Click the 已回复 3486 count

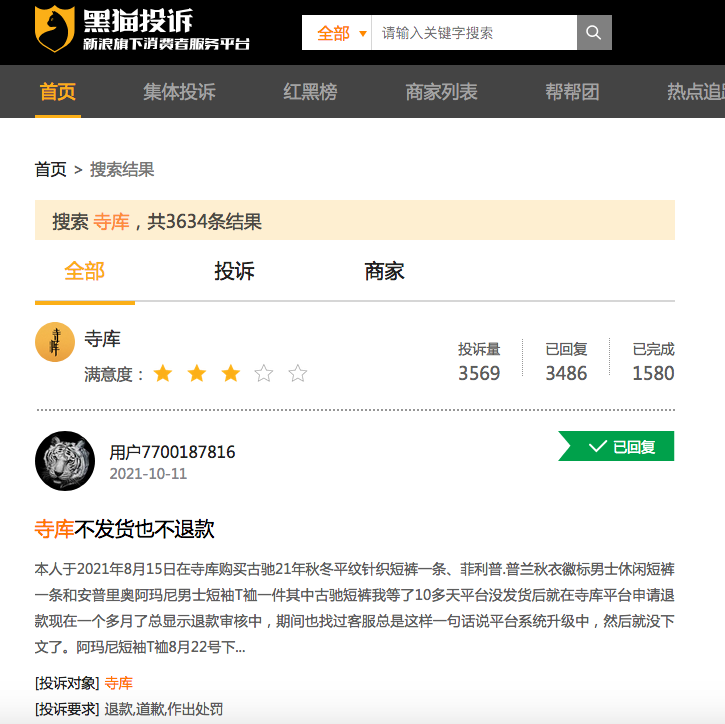coord(566,362)
